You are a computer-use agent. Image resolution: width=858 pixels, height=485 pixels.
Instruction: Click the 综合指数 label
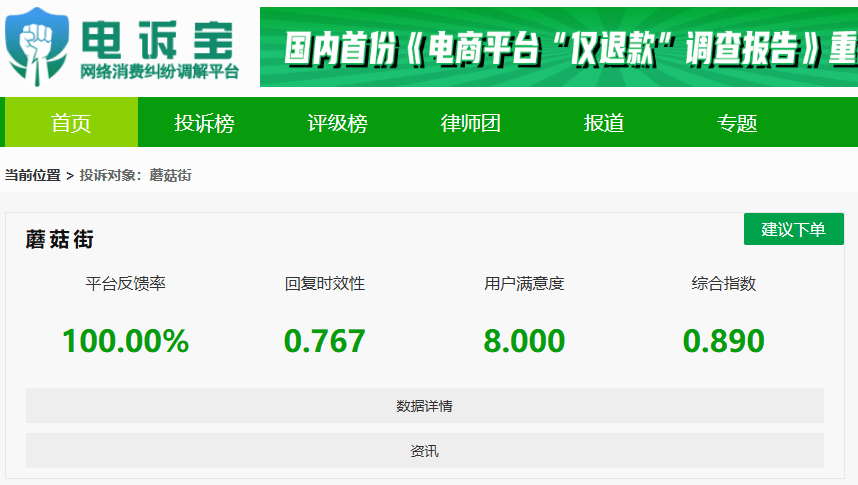coord(723,284)
